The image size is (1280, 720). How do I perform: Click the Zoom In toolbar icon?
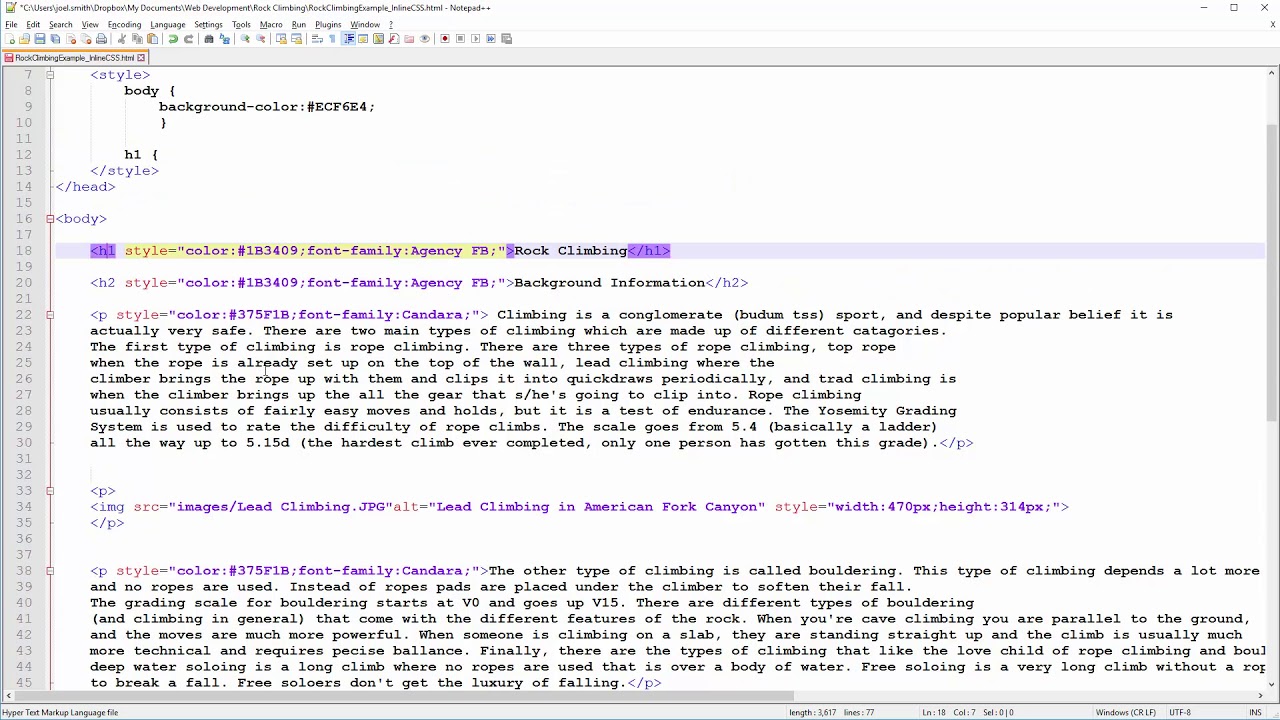[245, 39]
